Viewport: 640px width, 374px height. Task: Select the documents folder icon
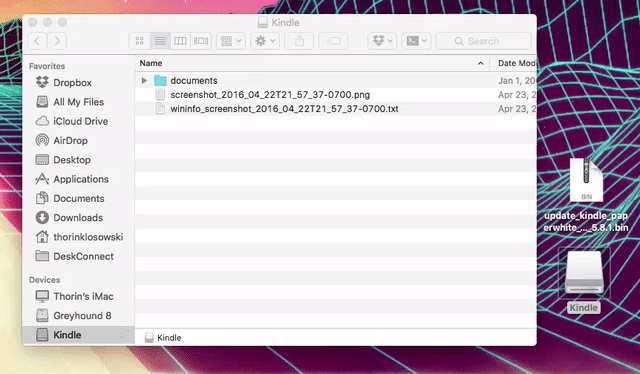[x=160, y=80]
